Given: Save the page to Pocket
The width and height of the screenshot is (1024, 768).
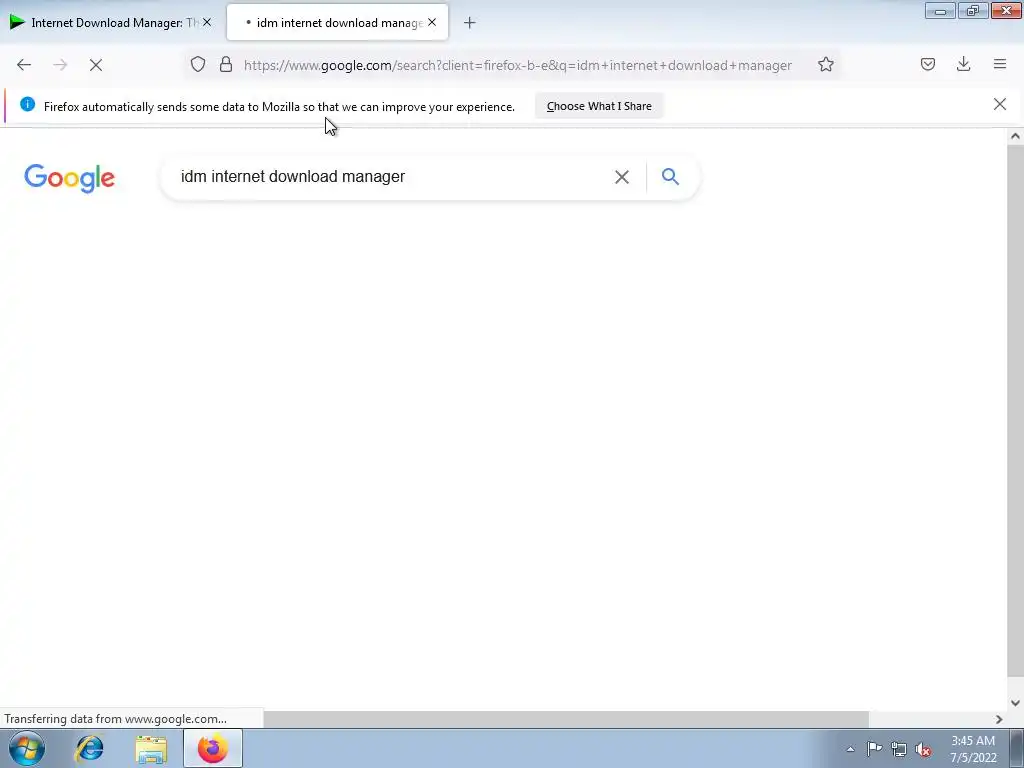Looking at the screenshot, I should (x=928, y=64).
